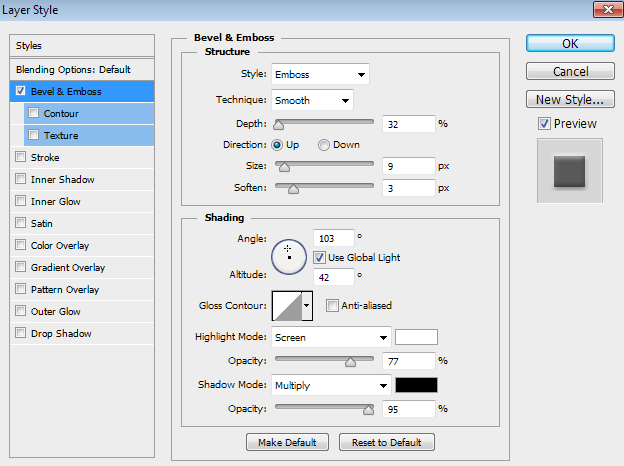624x466 pixels.
Task: Enable the Inner Glow checkbox
Action: (21, 201)
